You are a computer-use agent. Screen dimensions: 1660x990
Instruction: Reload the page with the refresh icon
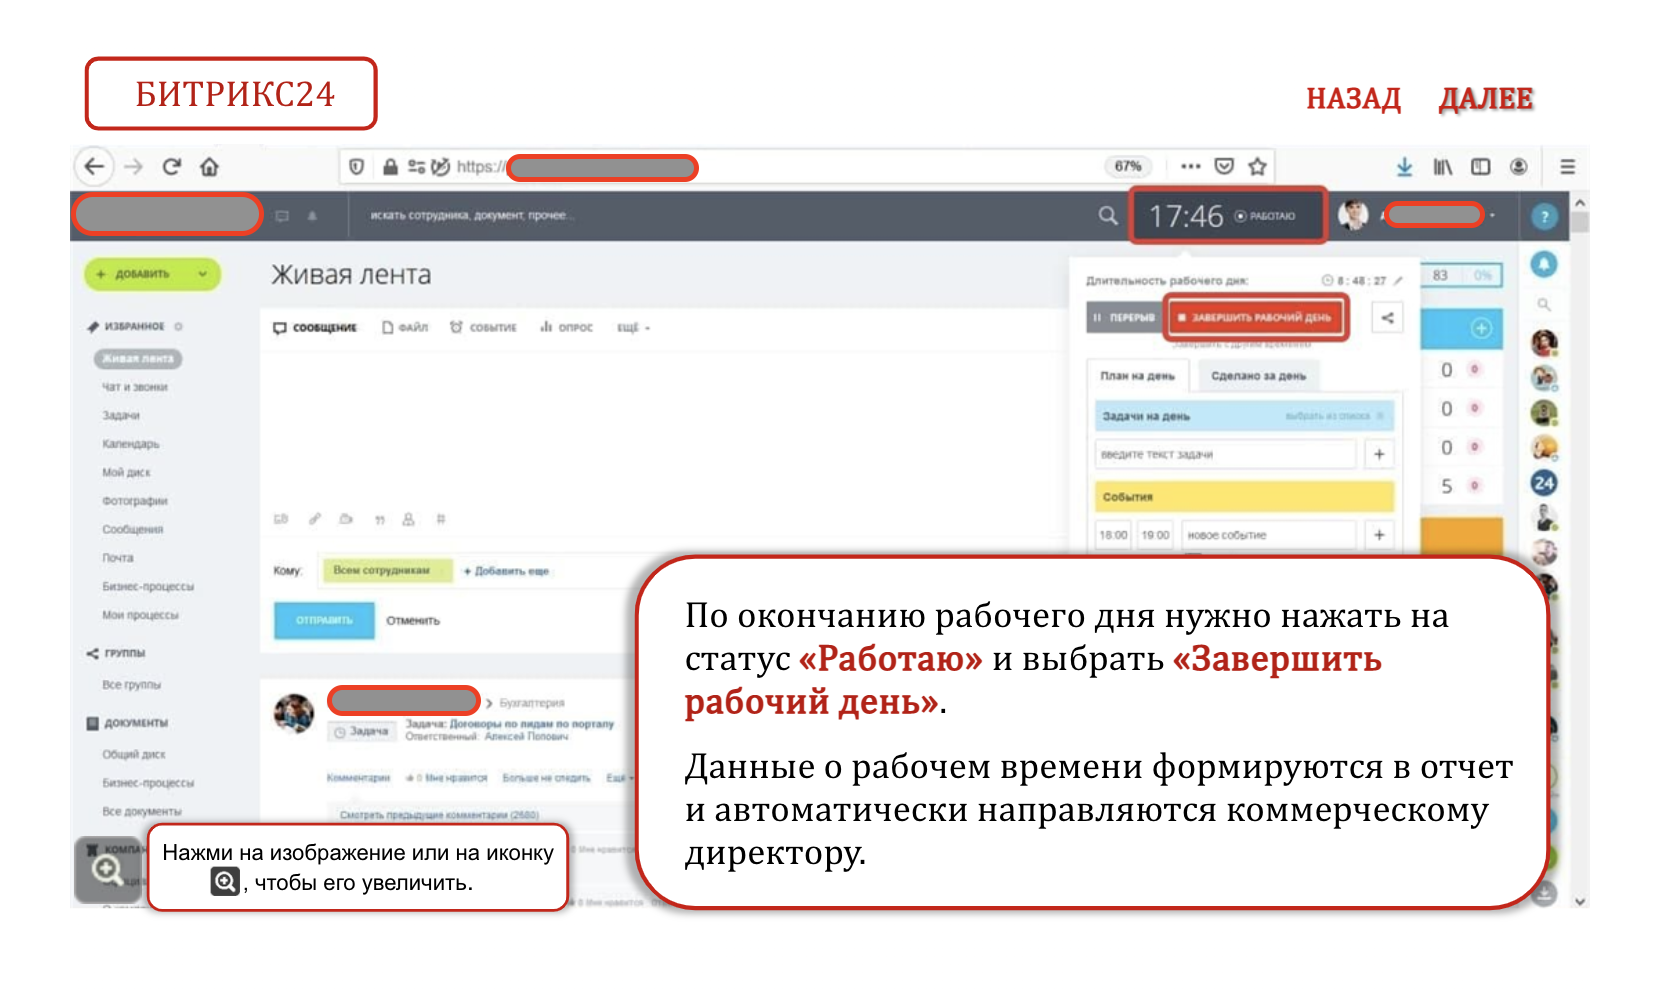(172, 167)
